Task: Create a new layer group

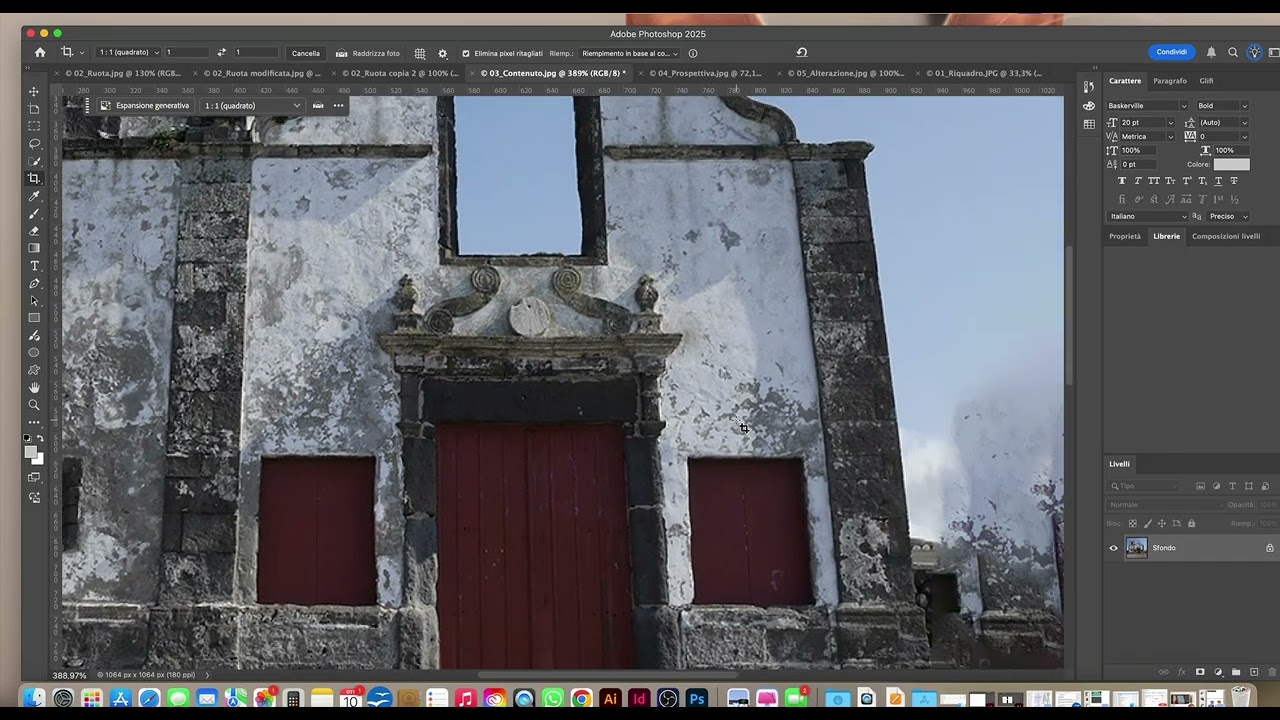Action: pos(1236,672)
